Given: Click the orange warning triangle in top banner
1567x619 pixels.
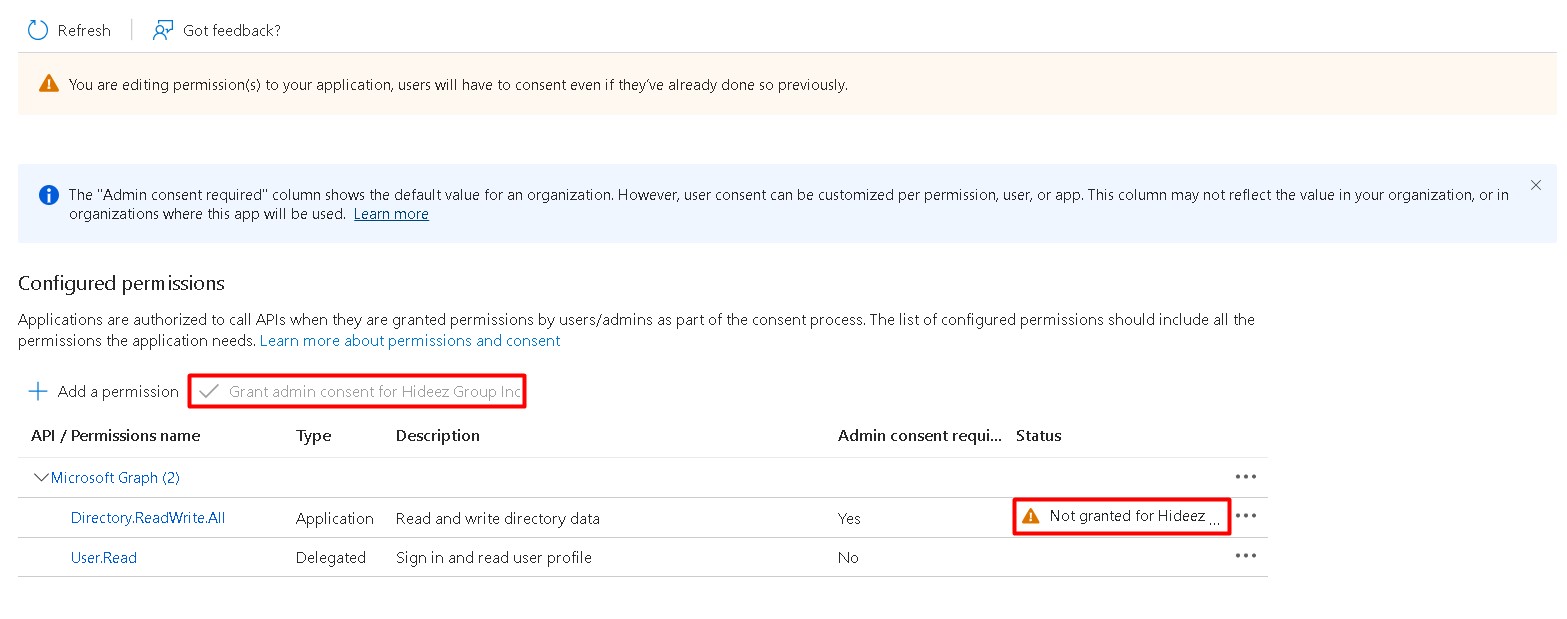Looking at the screenshot, I should tap(48, 84).
